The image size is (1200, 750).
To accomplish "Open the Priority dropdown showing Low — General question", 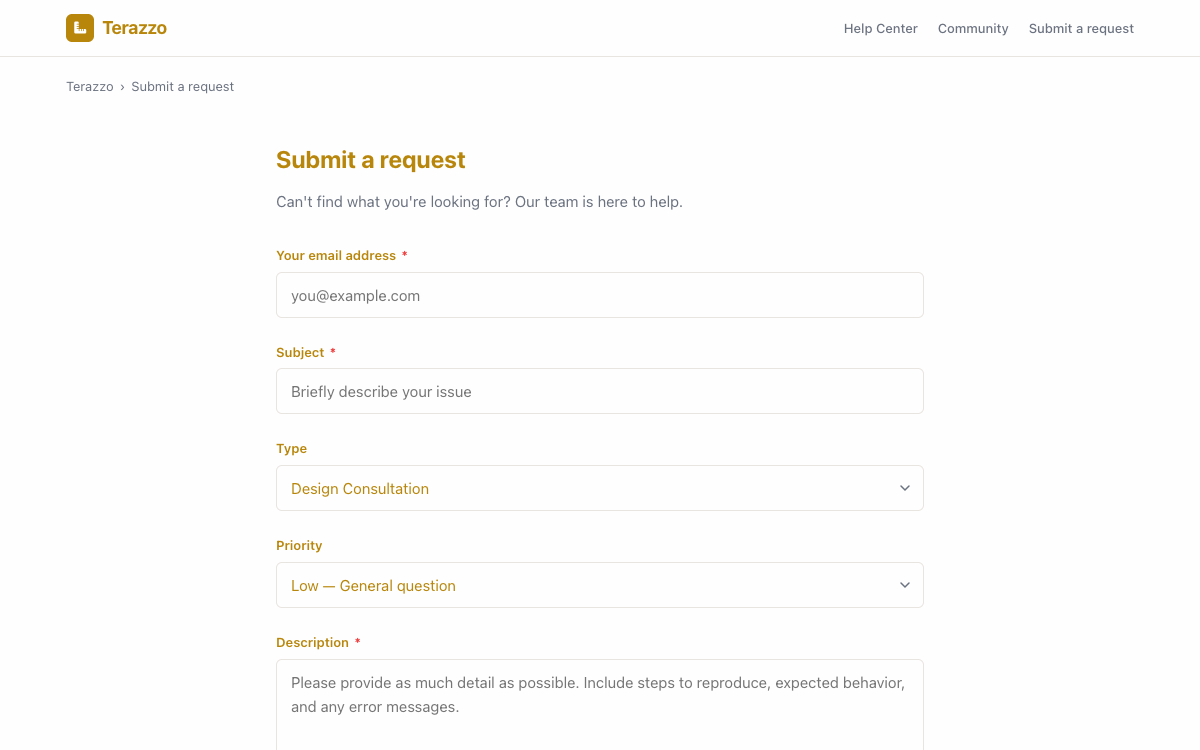I will click(x=600, y=585).
